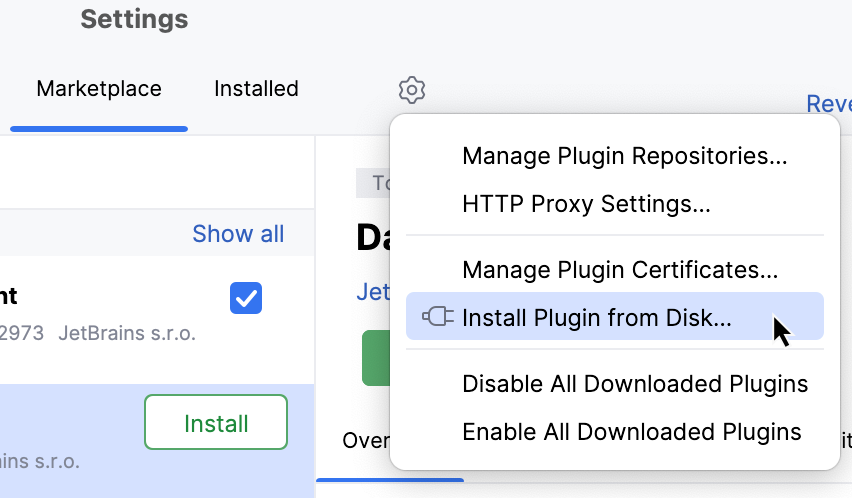Select Disable All Downloaded Plugins
The height and width of the screenshot is (498, 852).
point(635,384)
